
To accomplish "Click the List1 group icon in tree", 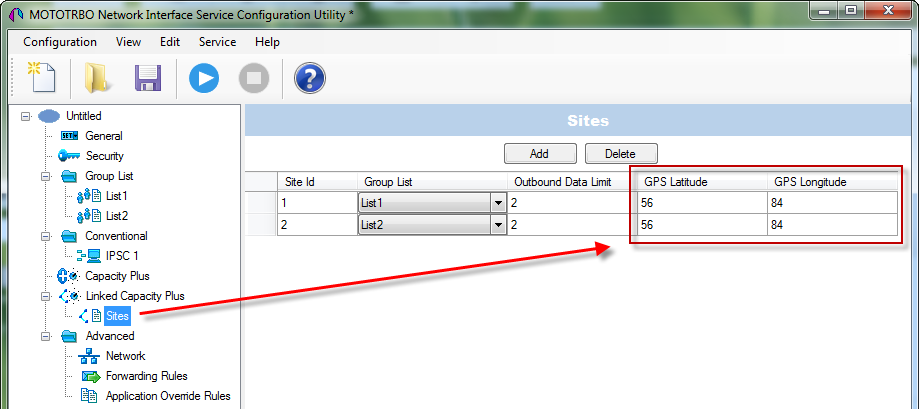I will click(x=90, y=196).
